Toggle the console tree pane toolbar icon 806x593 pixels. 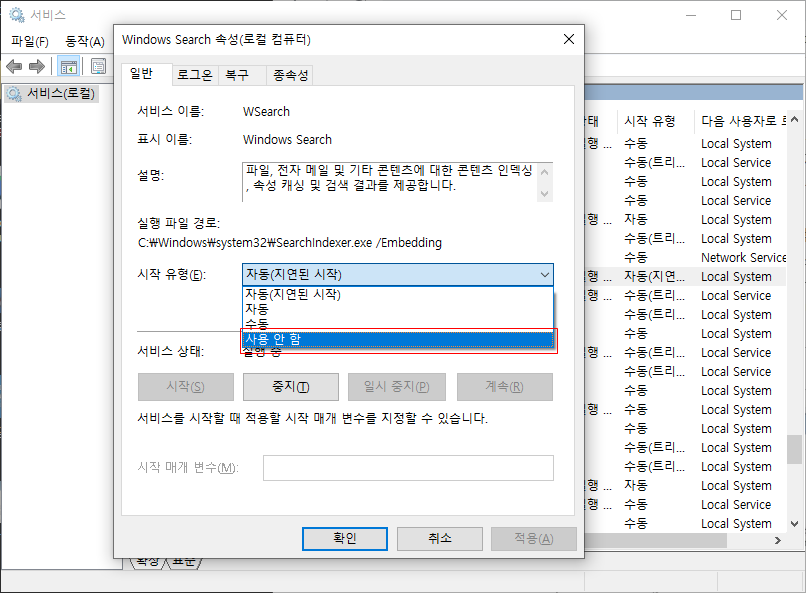pyautogui.click(x=68, y=67)
